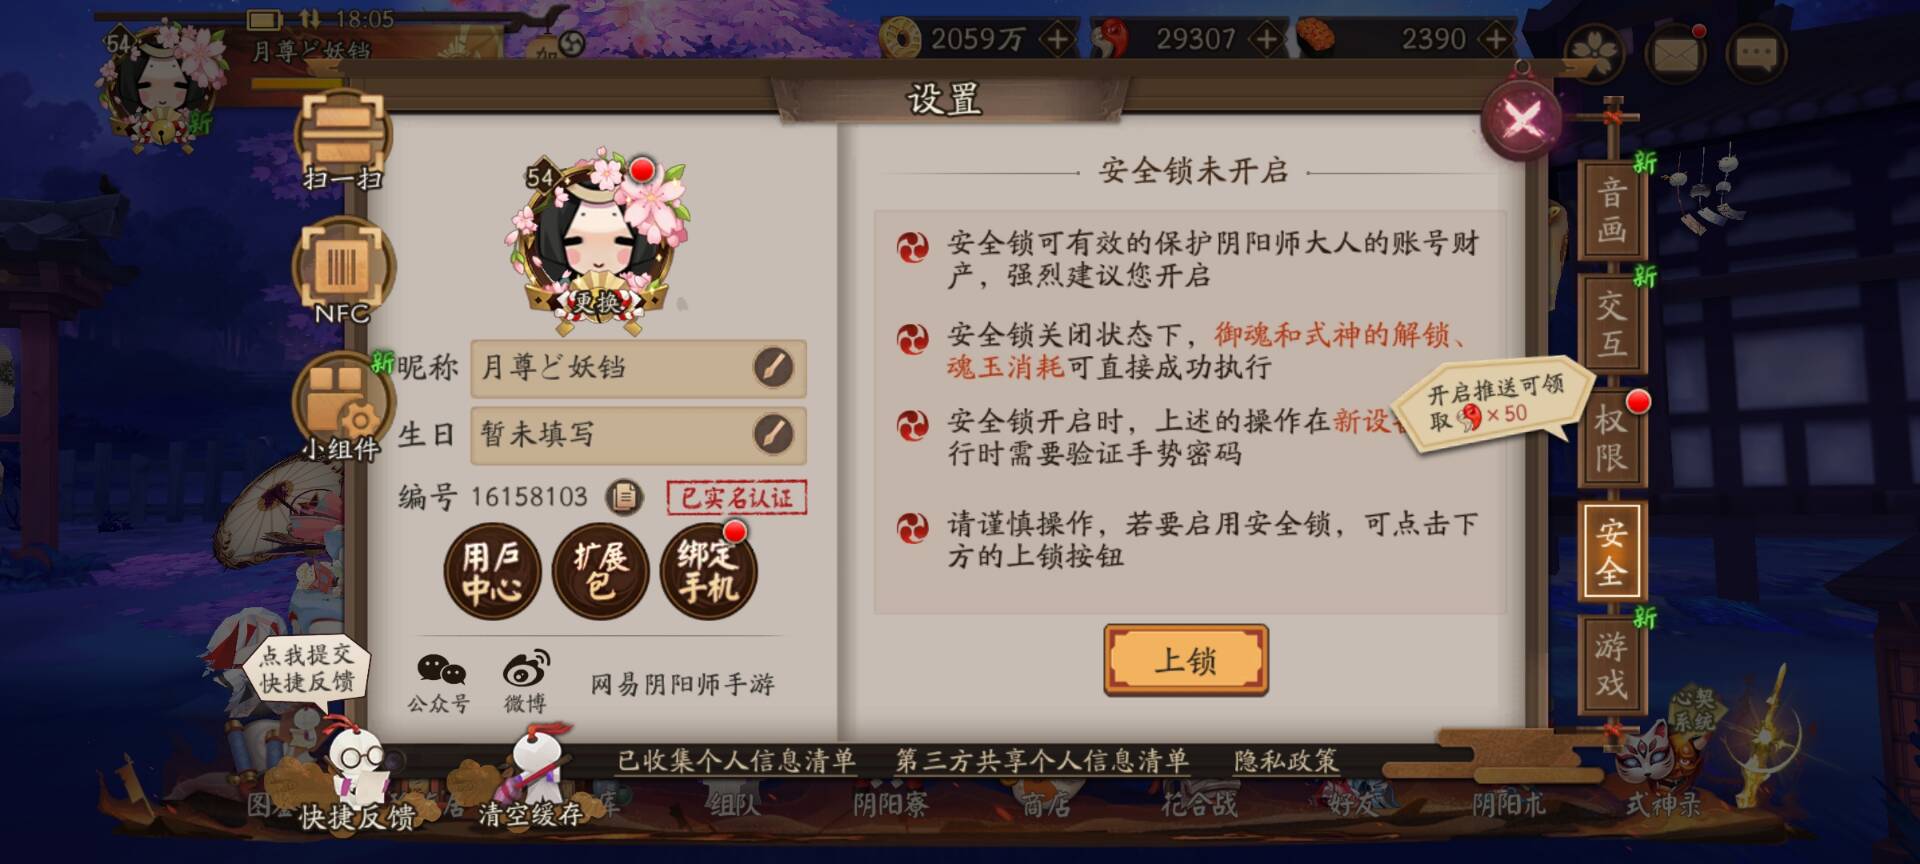This screenshot has width=1920, height=864.
Task: Select the 游戏 settings tab
Action: 1610,664
